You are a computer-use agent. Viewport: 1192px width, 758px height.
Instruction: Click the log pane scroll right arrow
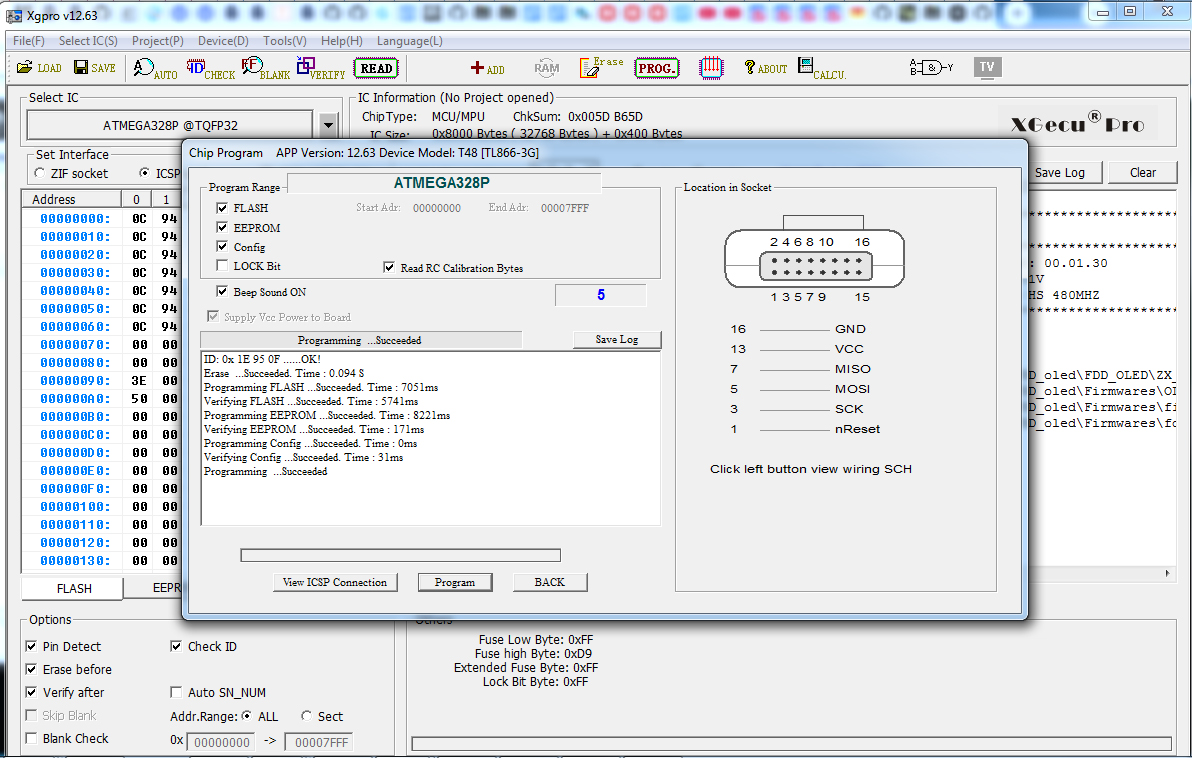click(x=1168, y=573)
